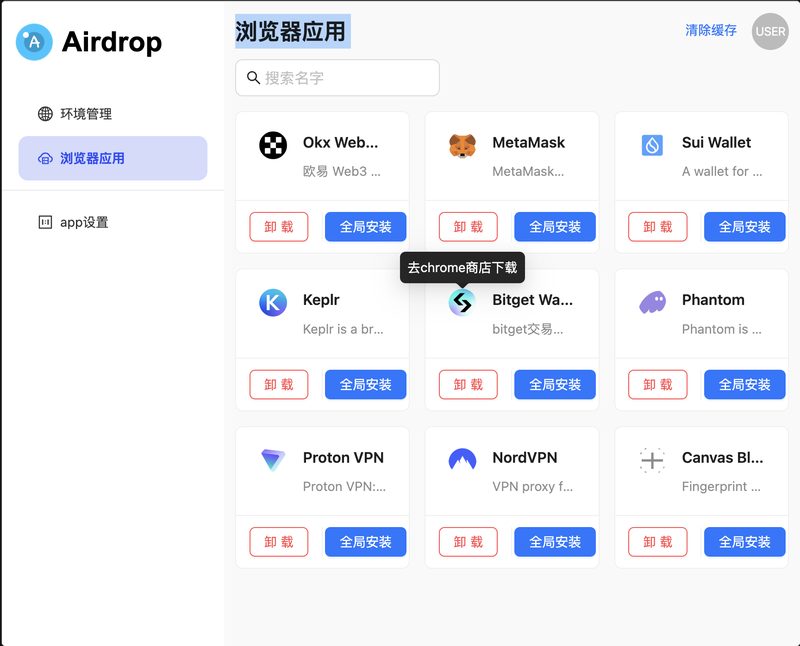This screenshot has height=646, width=800.
Task: Click the Proton VPN triangle icon
Action: (x=273, y=460)
